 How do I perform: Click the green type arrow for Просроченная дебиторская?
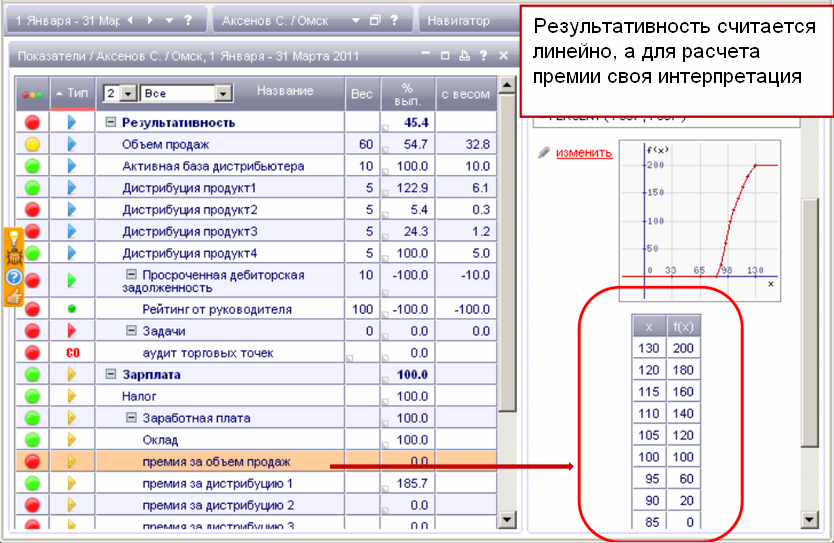point(72,280)
